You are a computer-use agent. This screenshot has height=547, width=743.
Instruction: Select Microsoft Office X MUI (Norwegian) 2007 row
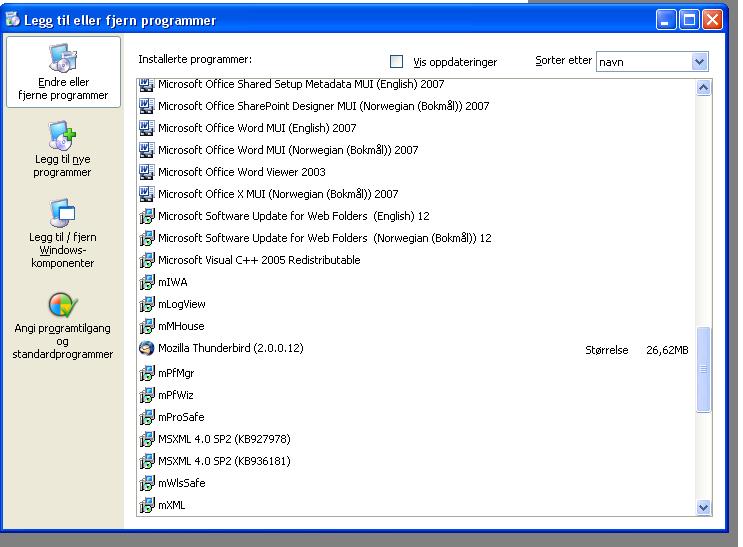point(416,194)
